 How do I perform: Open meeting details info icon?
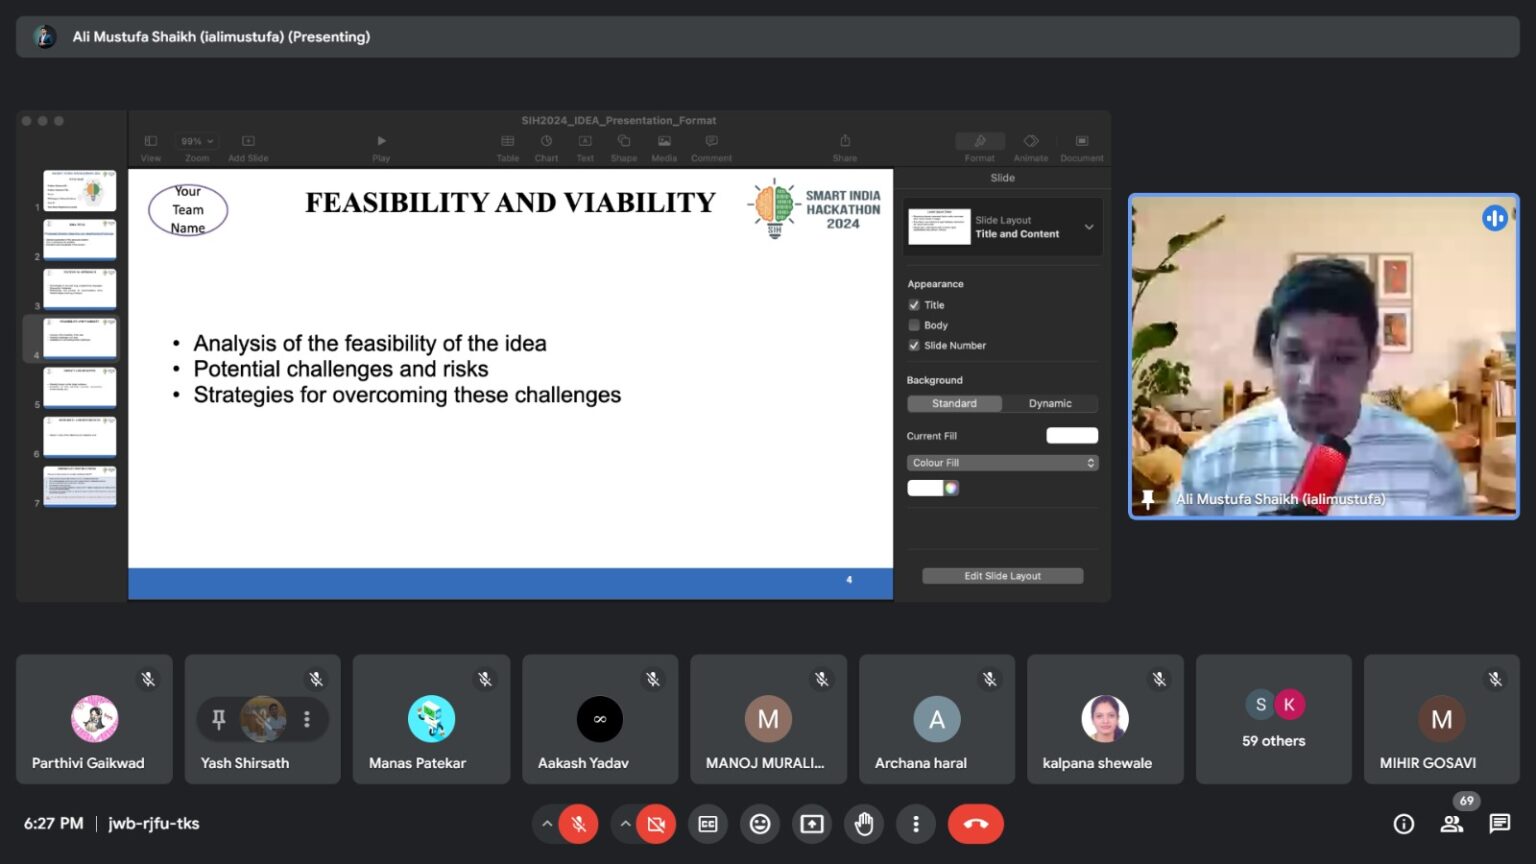(1404, 824)
